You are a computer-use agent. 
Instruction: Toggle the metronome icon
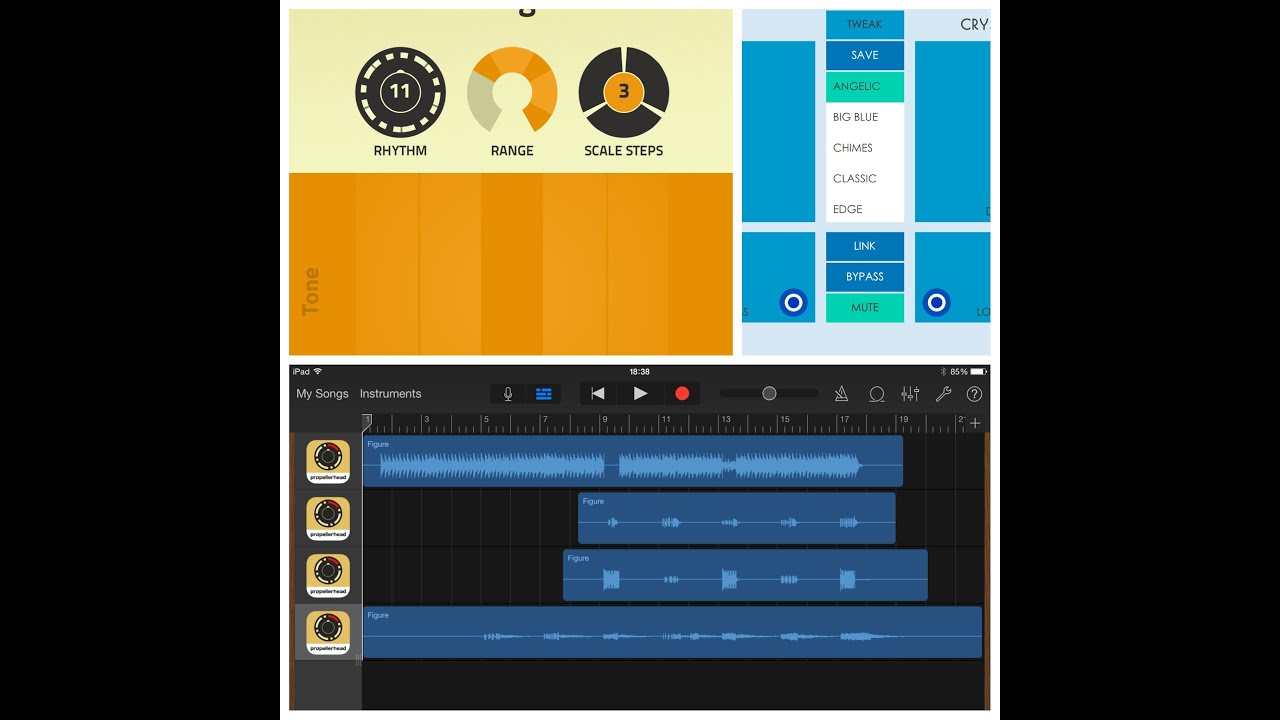[841, 394]
